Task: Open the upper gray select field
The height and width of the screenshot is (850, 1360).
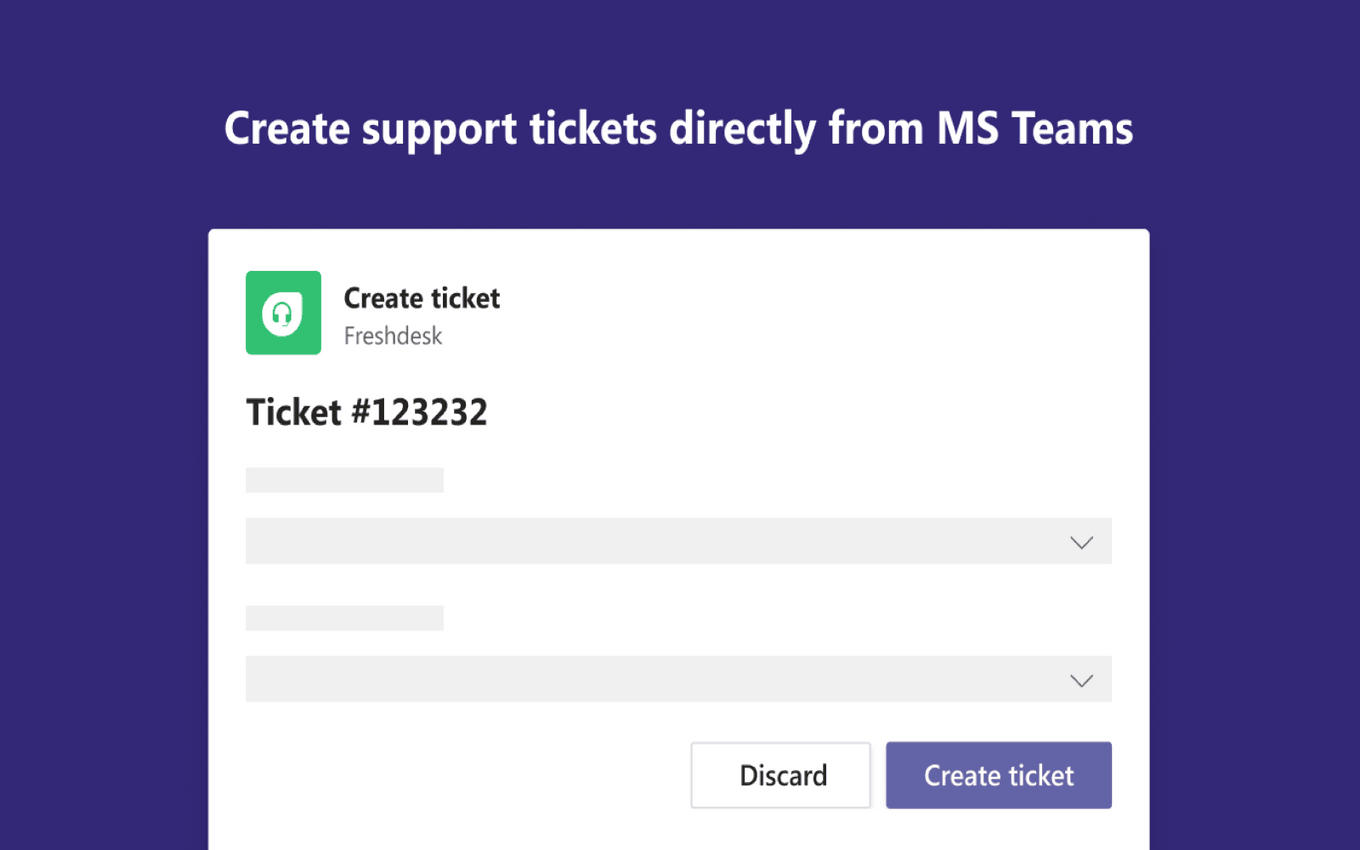Action: click(x=678, y=541)
